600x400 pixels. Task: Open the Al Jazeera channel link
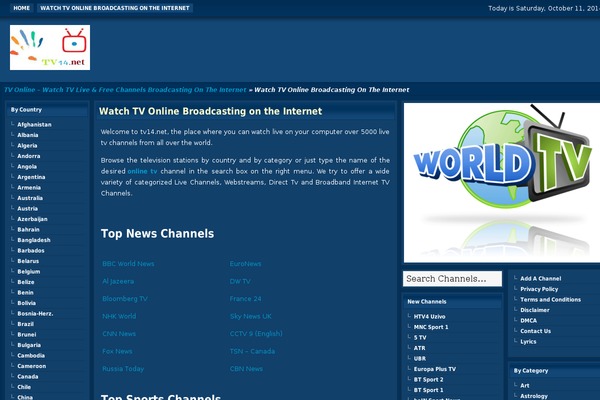(x=118, y=281)
